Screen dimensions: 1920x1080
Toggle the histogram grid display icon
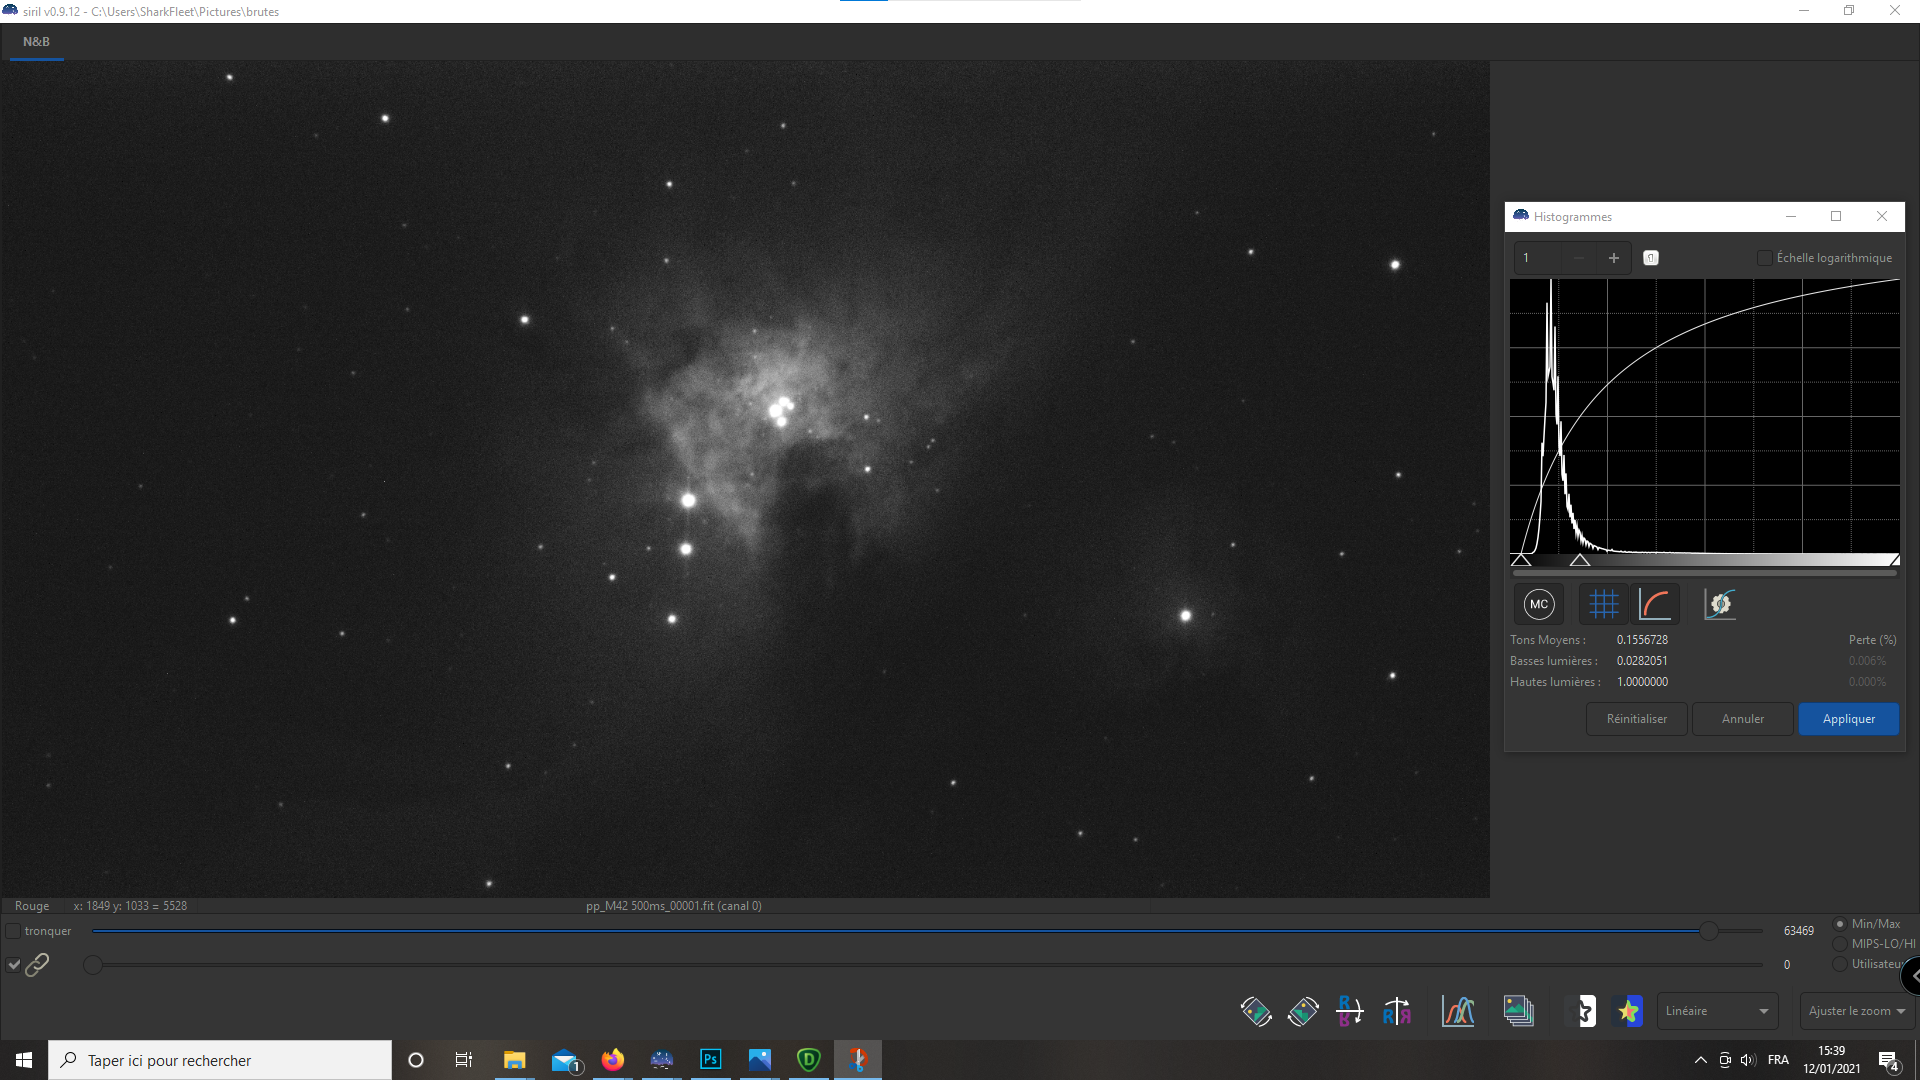(1603, 604)
